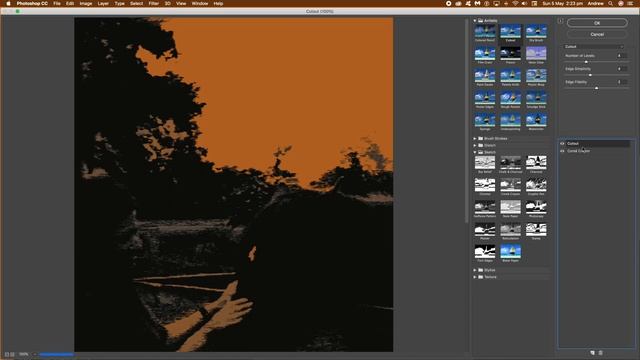640x360 pixels.
Task: Select the Plaster sketch filter
Action: [485, 229]
